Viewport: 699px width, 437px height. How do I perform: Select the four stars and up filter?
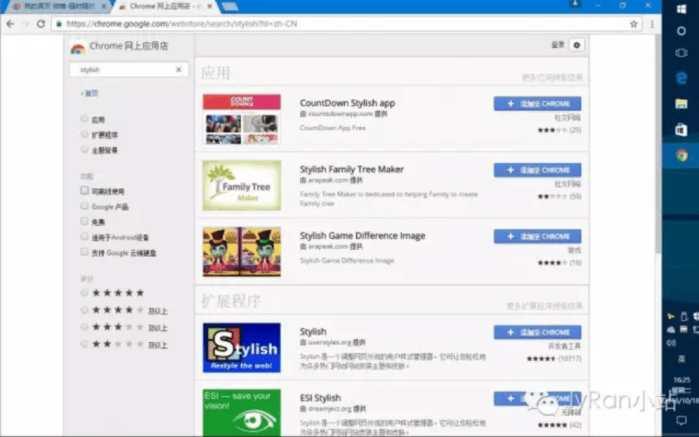pos(84,310)
